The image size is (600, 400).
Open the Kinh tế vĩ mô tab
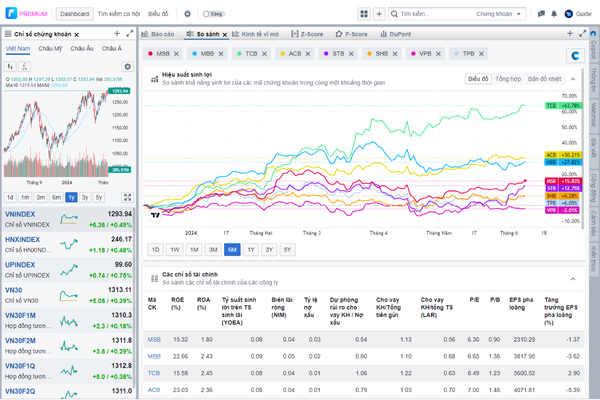coord(255,34)
